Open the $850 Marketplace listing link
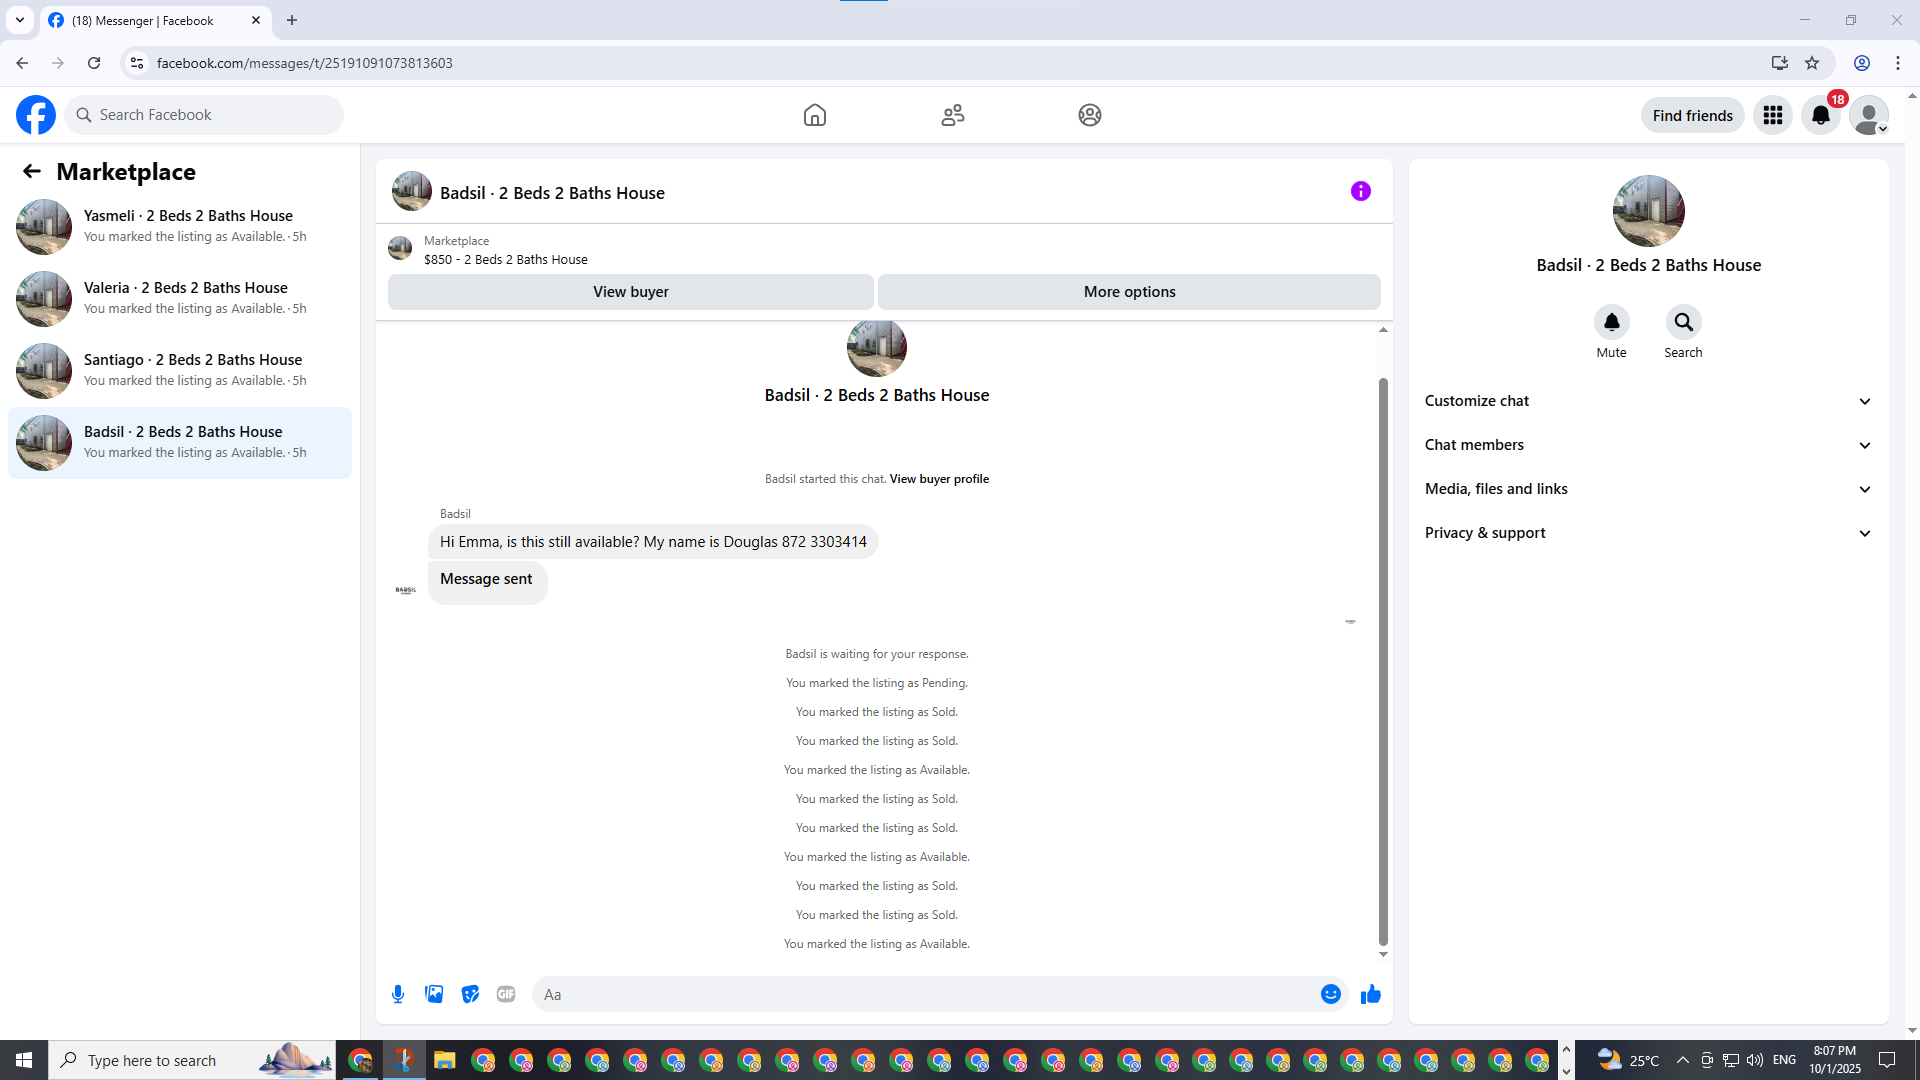 point(505,260)
